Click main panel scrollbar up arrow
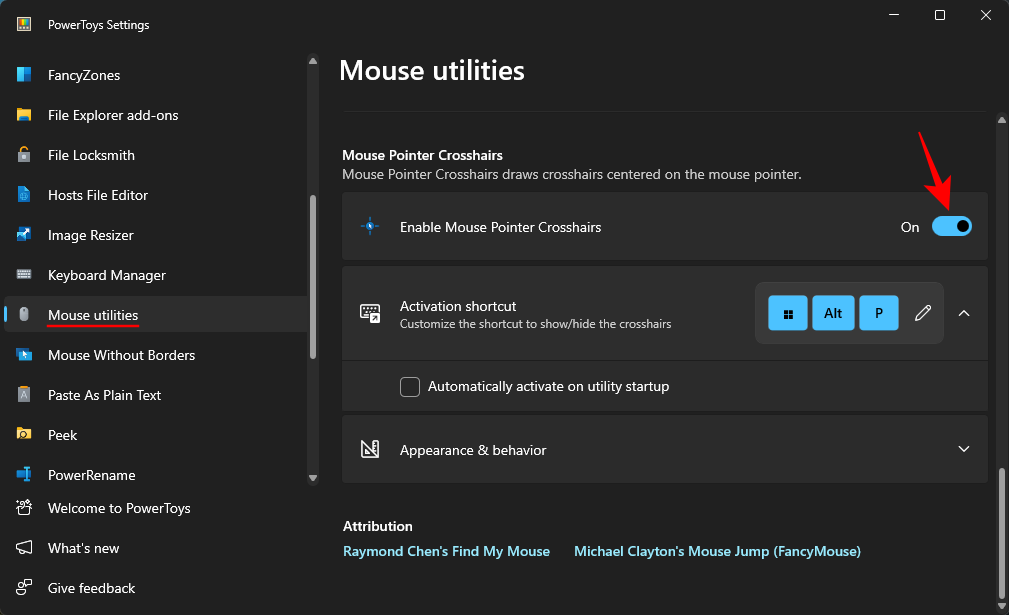This screenshot has height=615, width=1009. click(1001, 120)
